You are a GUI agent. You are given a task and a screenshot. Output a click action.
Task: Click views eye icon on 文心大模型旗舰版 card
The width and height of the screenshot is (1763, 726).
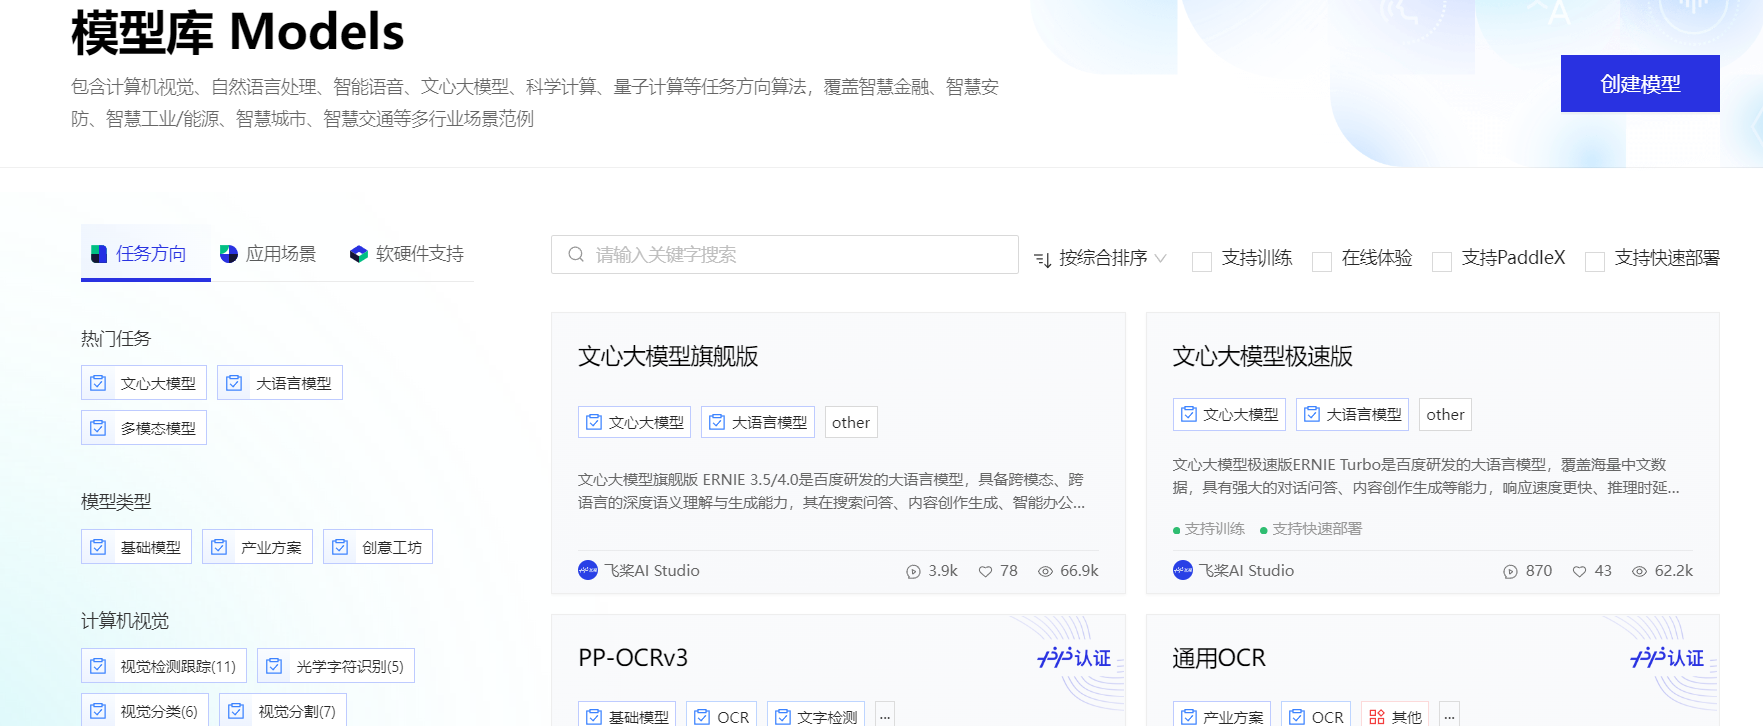tap(1045, 572)
